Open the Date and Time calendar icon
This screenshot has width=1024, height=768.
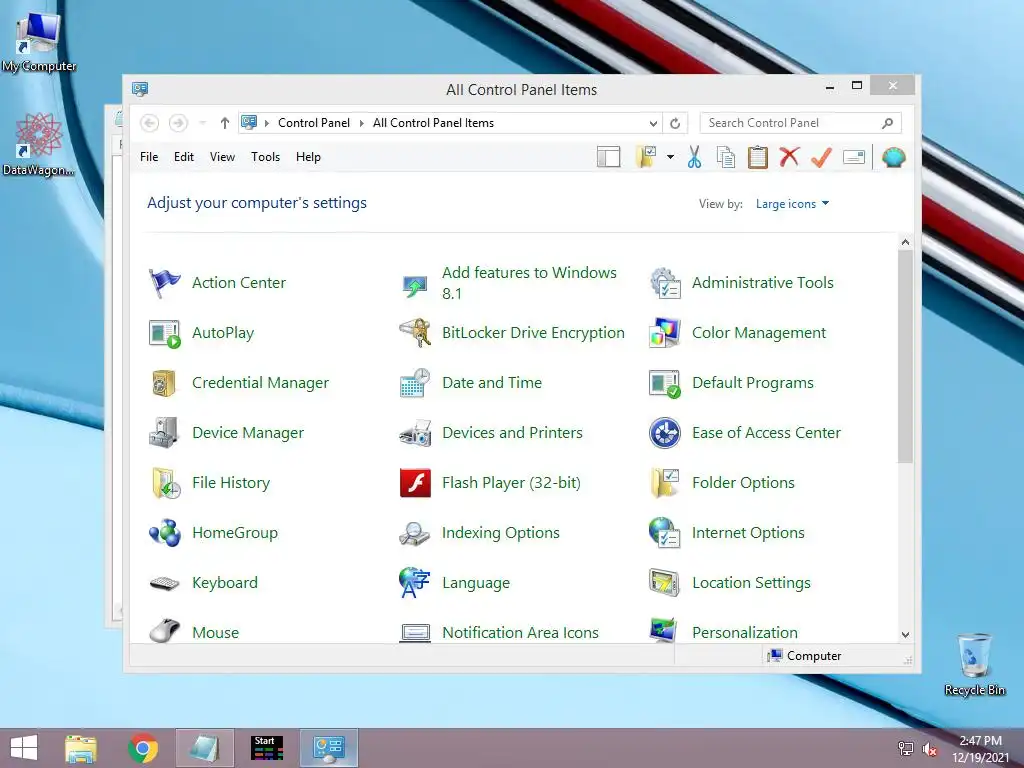(x=415, y=383)
